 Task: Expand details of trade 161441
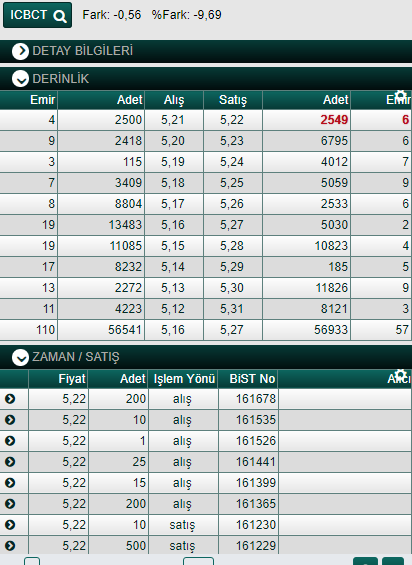point(10,462)
